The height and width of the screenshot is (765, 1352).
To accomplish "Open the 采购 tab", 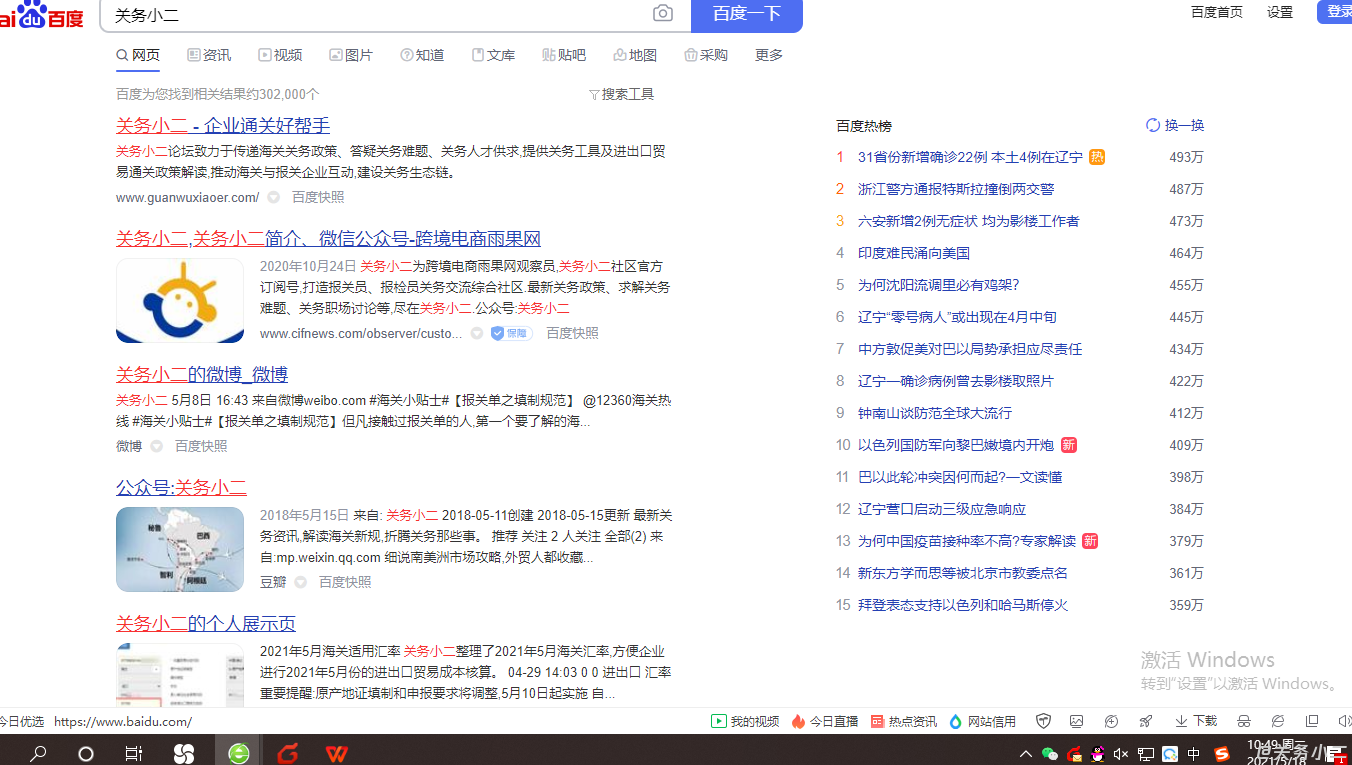I will coord(706,55).
